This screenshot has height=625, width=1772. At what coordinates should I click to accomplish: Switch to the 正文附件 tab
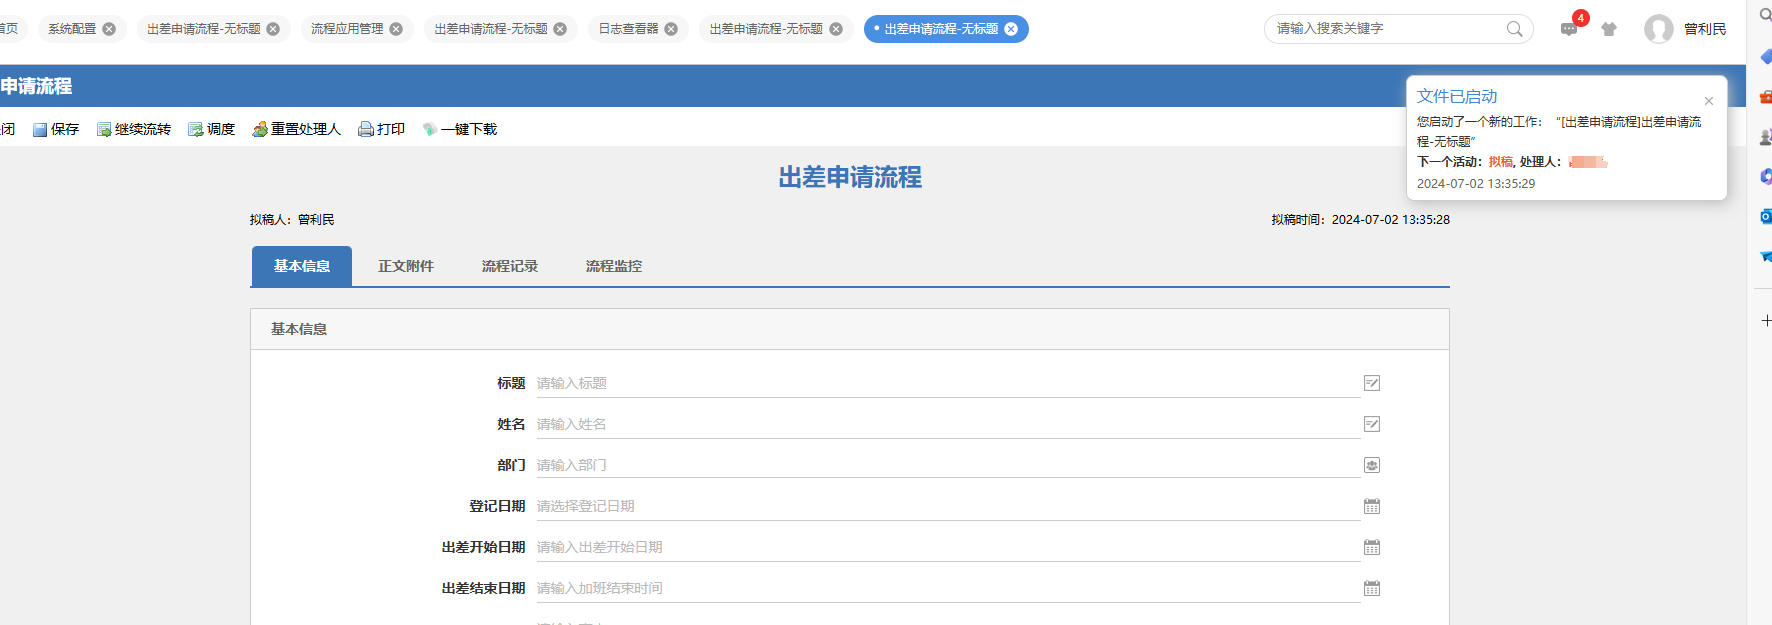406,266
